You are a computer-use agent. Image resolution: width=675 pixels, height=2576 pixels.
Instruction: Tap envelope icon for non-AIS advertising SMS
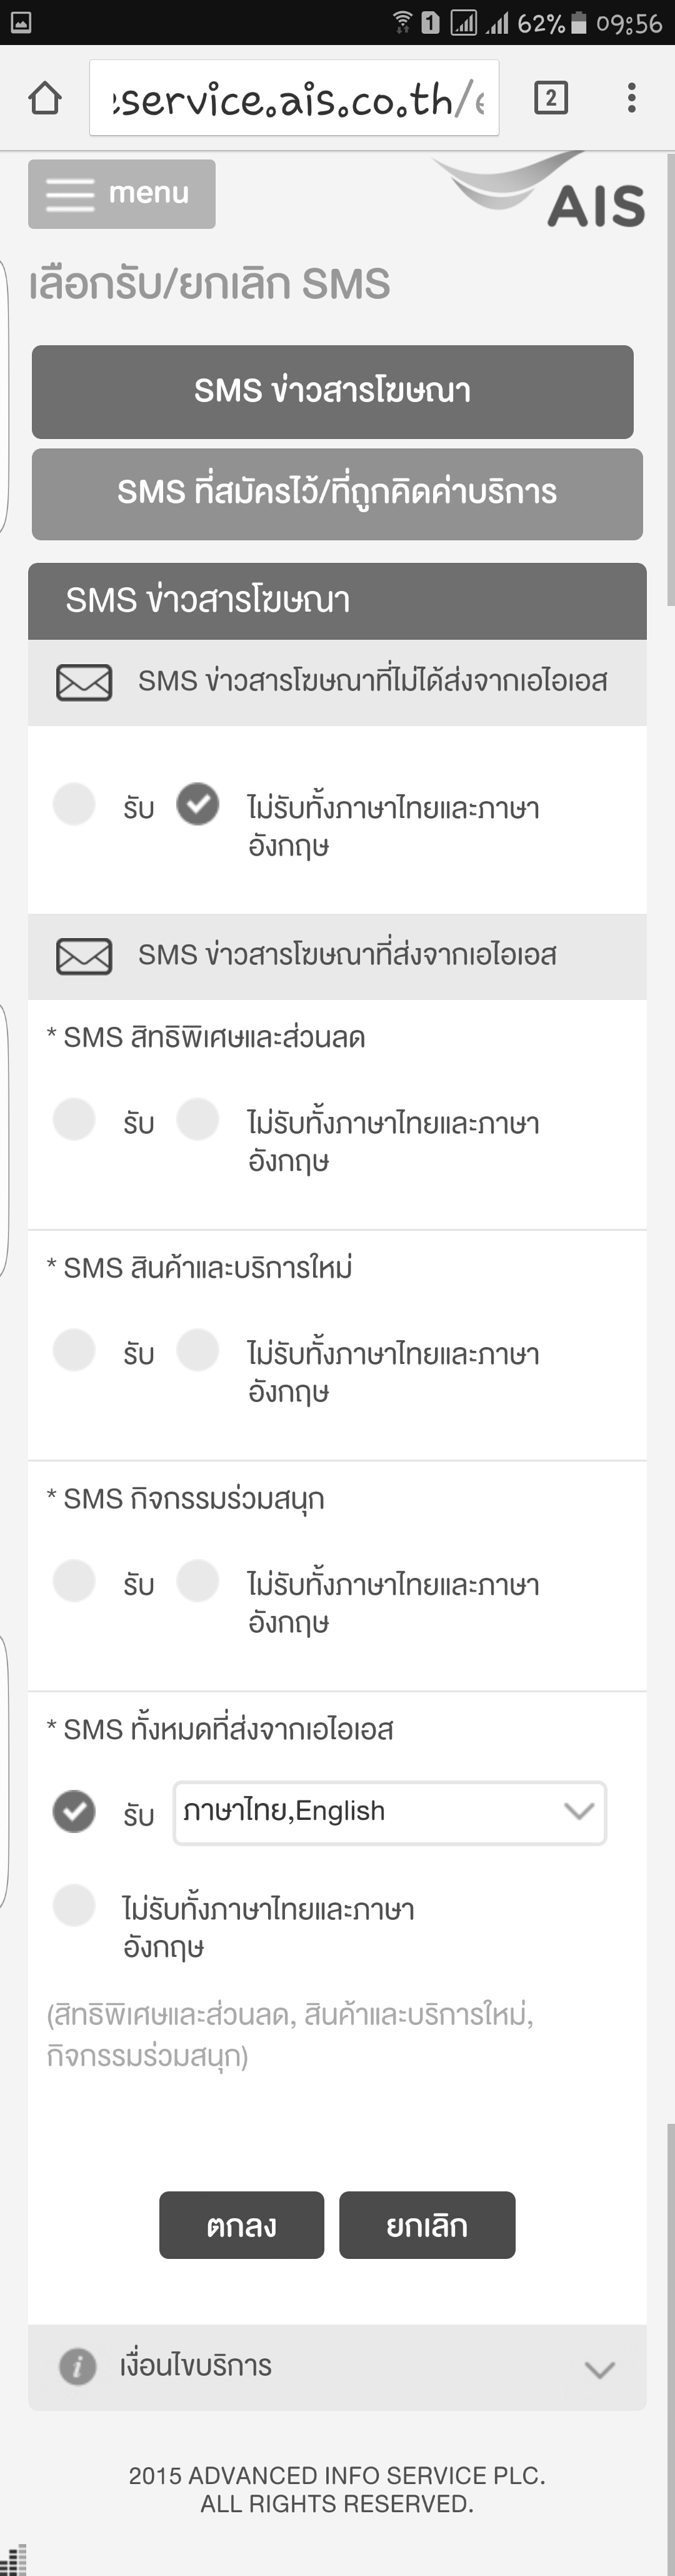click(84, 683)
